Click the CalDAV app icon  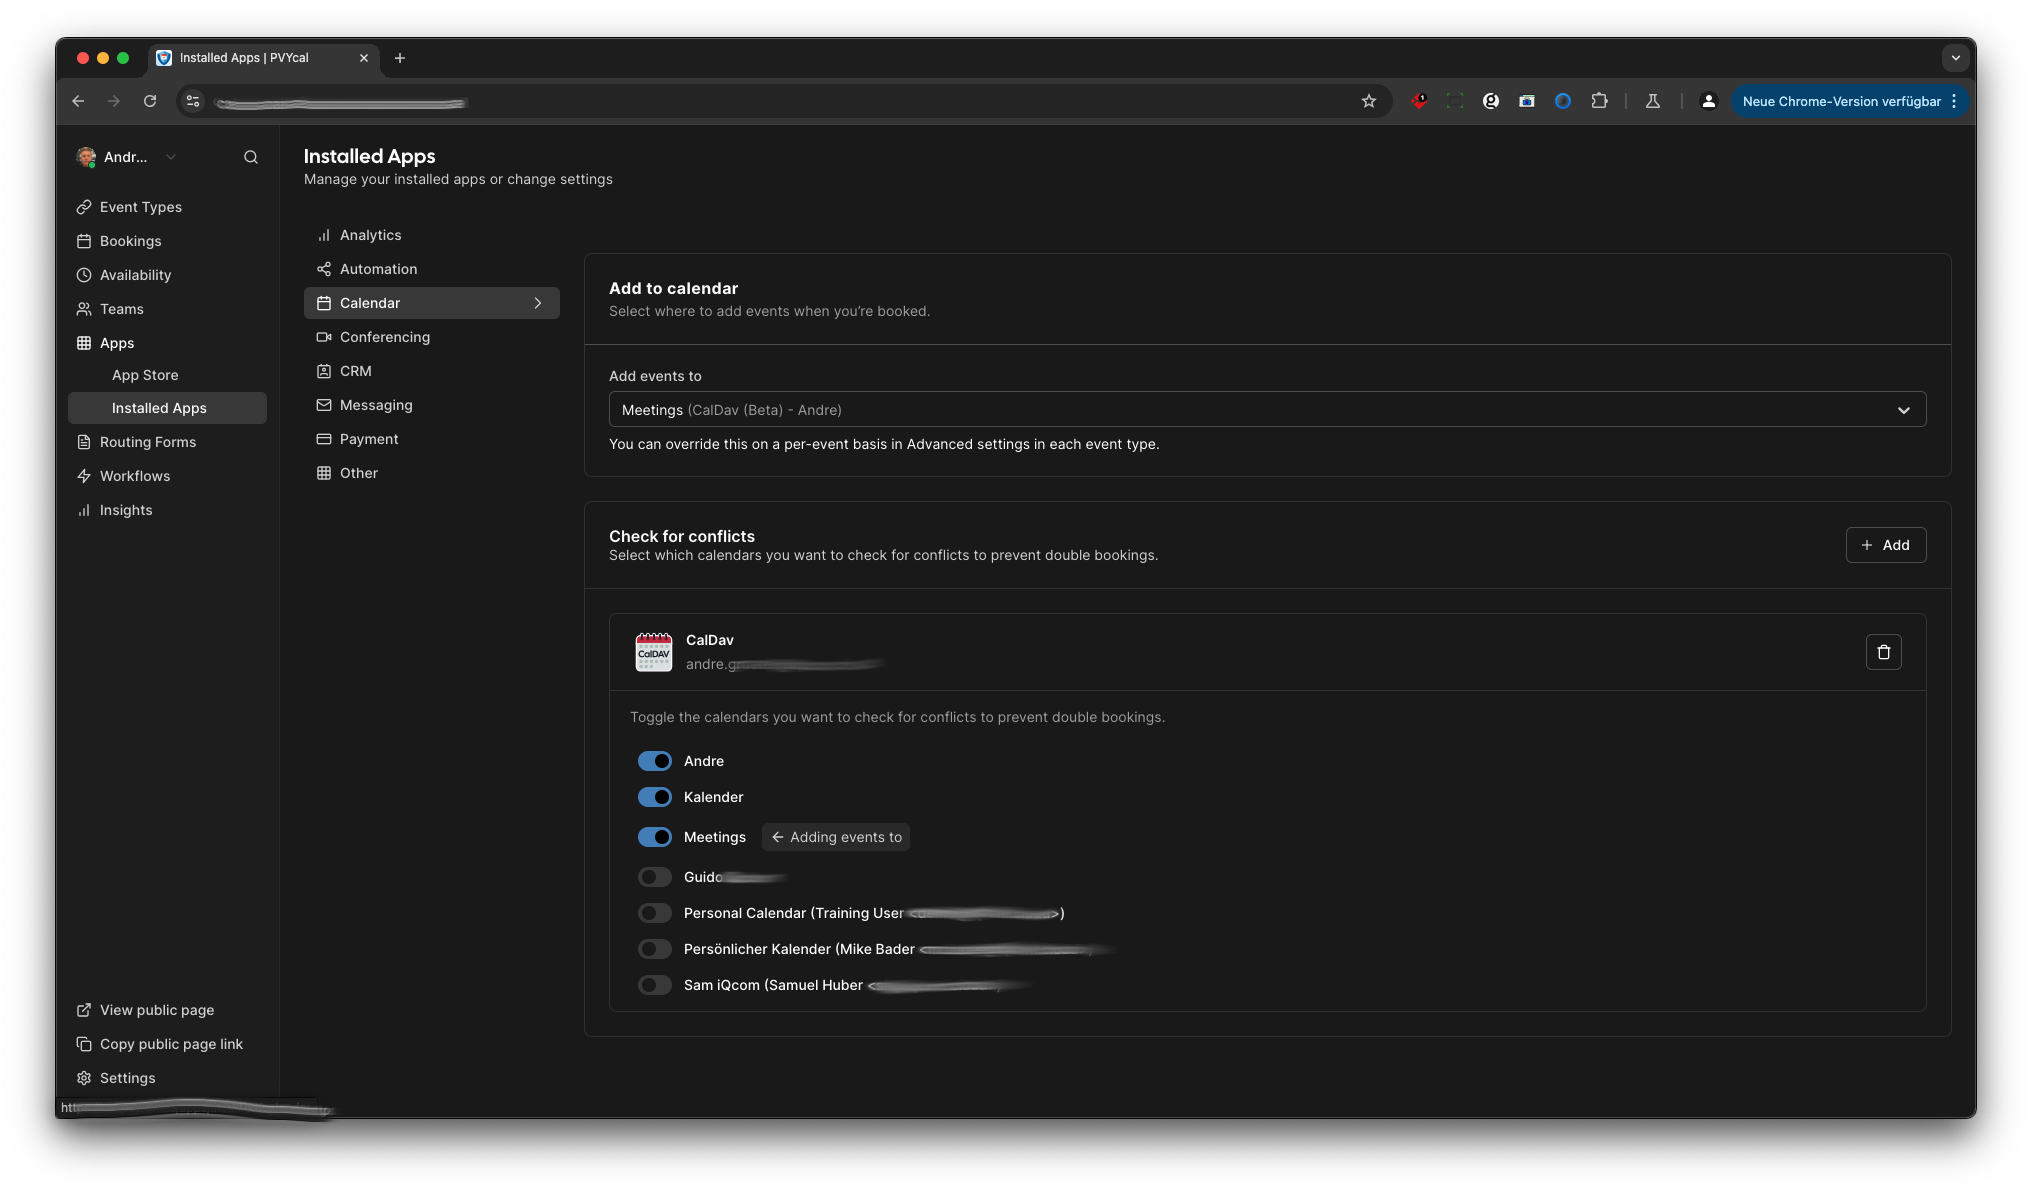pyautogui.click(x=653, y=651)
